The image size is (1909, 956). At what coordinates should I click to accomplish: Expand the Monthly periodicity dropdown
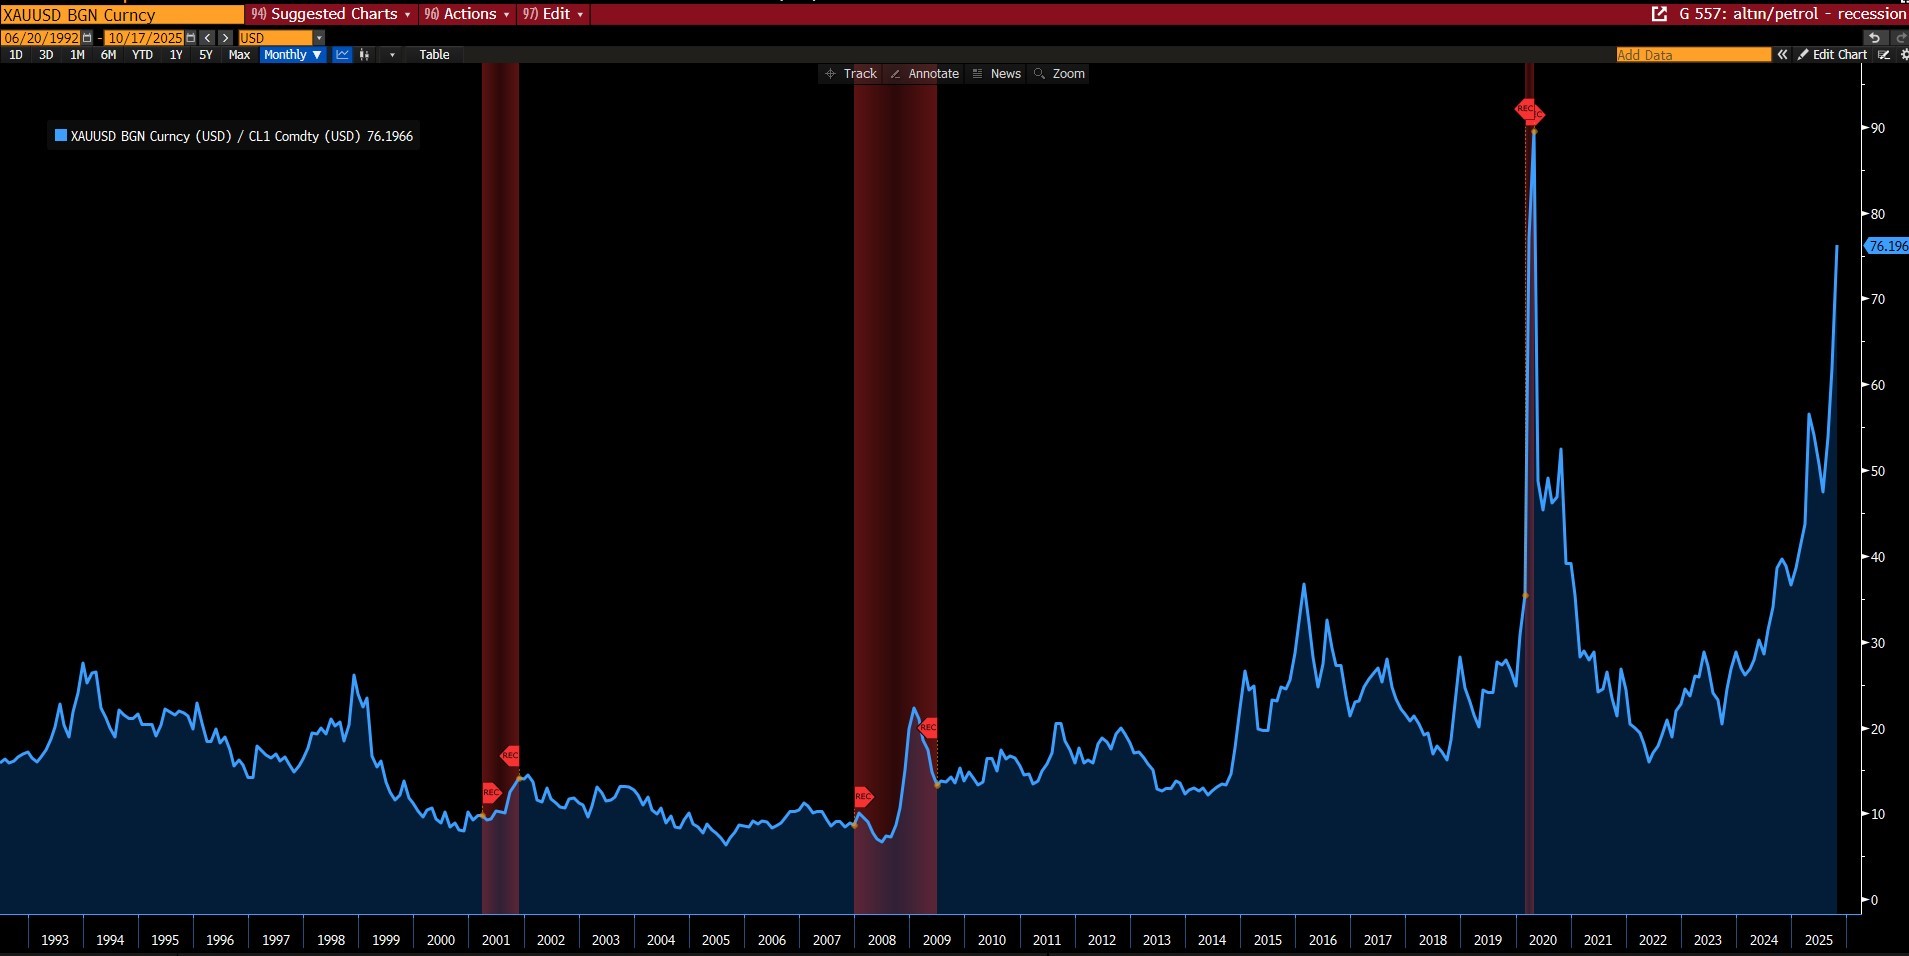pos(293,55)
